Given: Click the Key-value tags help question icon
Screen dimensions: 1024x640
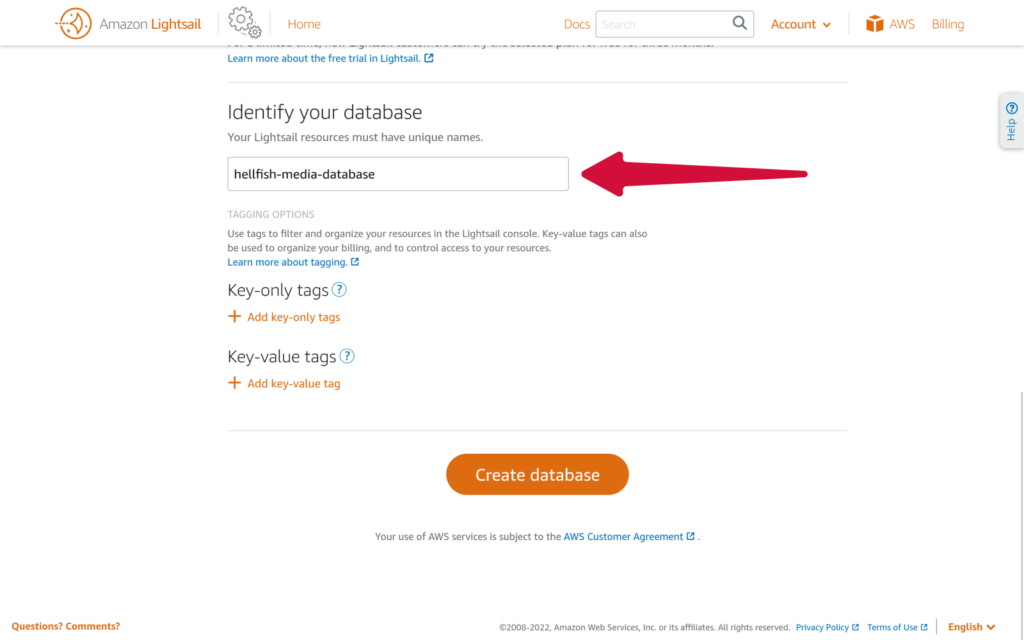Looking at the screenshot, I should click(347, 356).
